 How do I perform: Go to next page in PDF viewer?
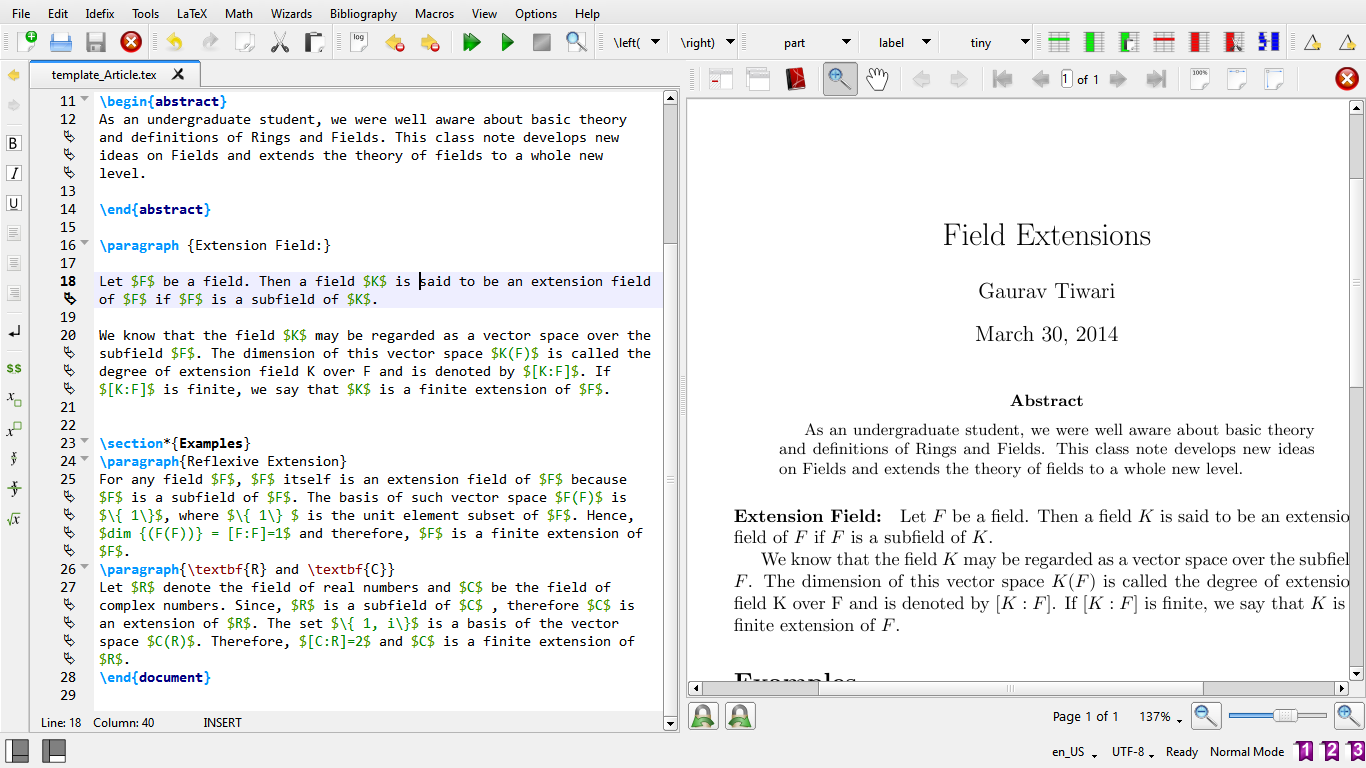tap(1118, 79)
